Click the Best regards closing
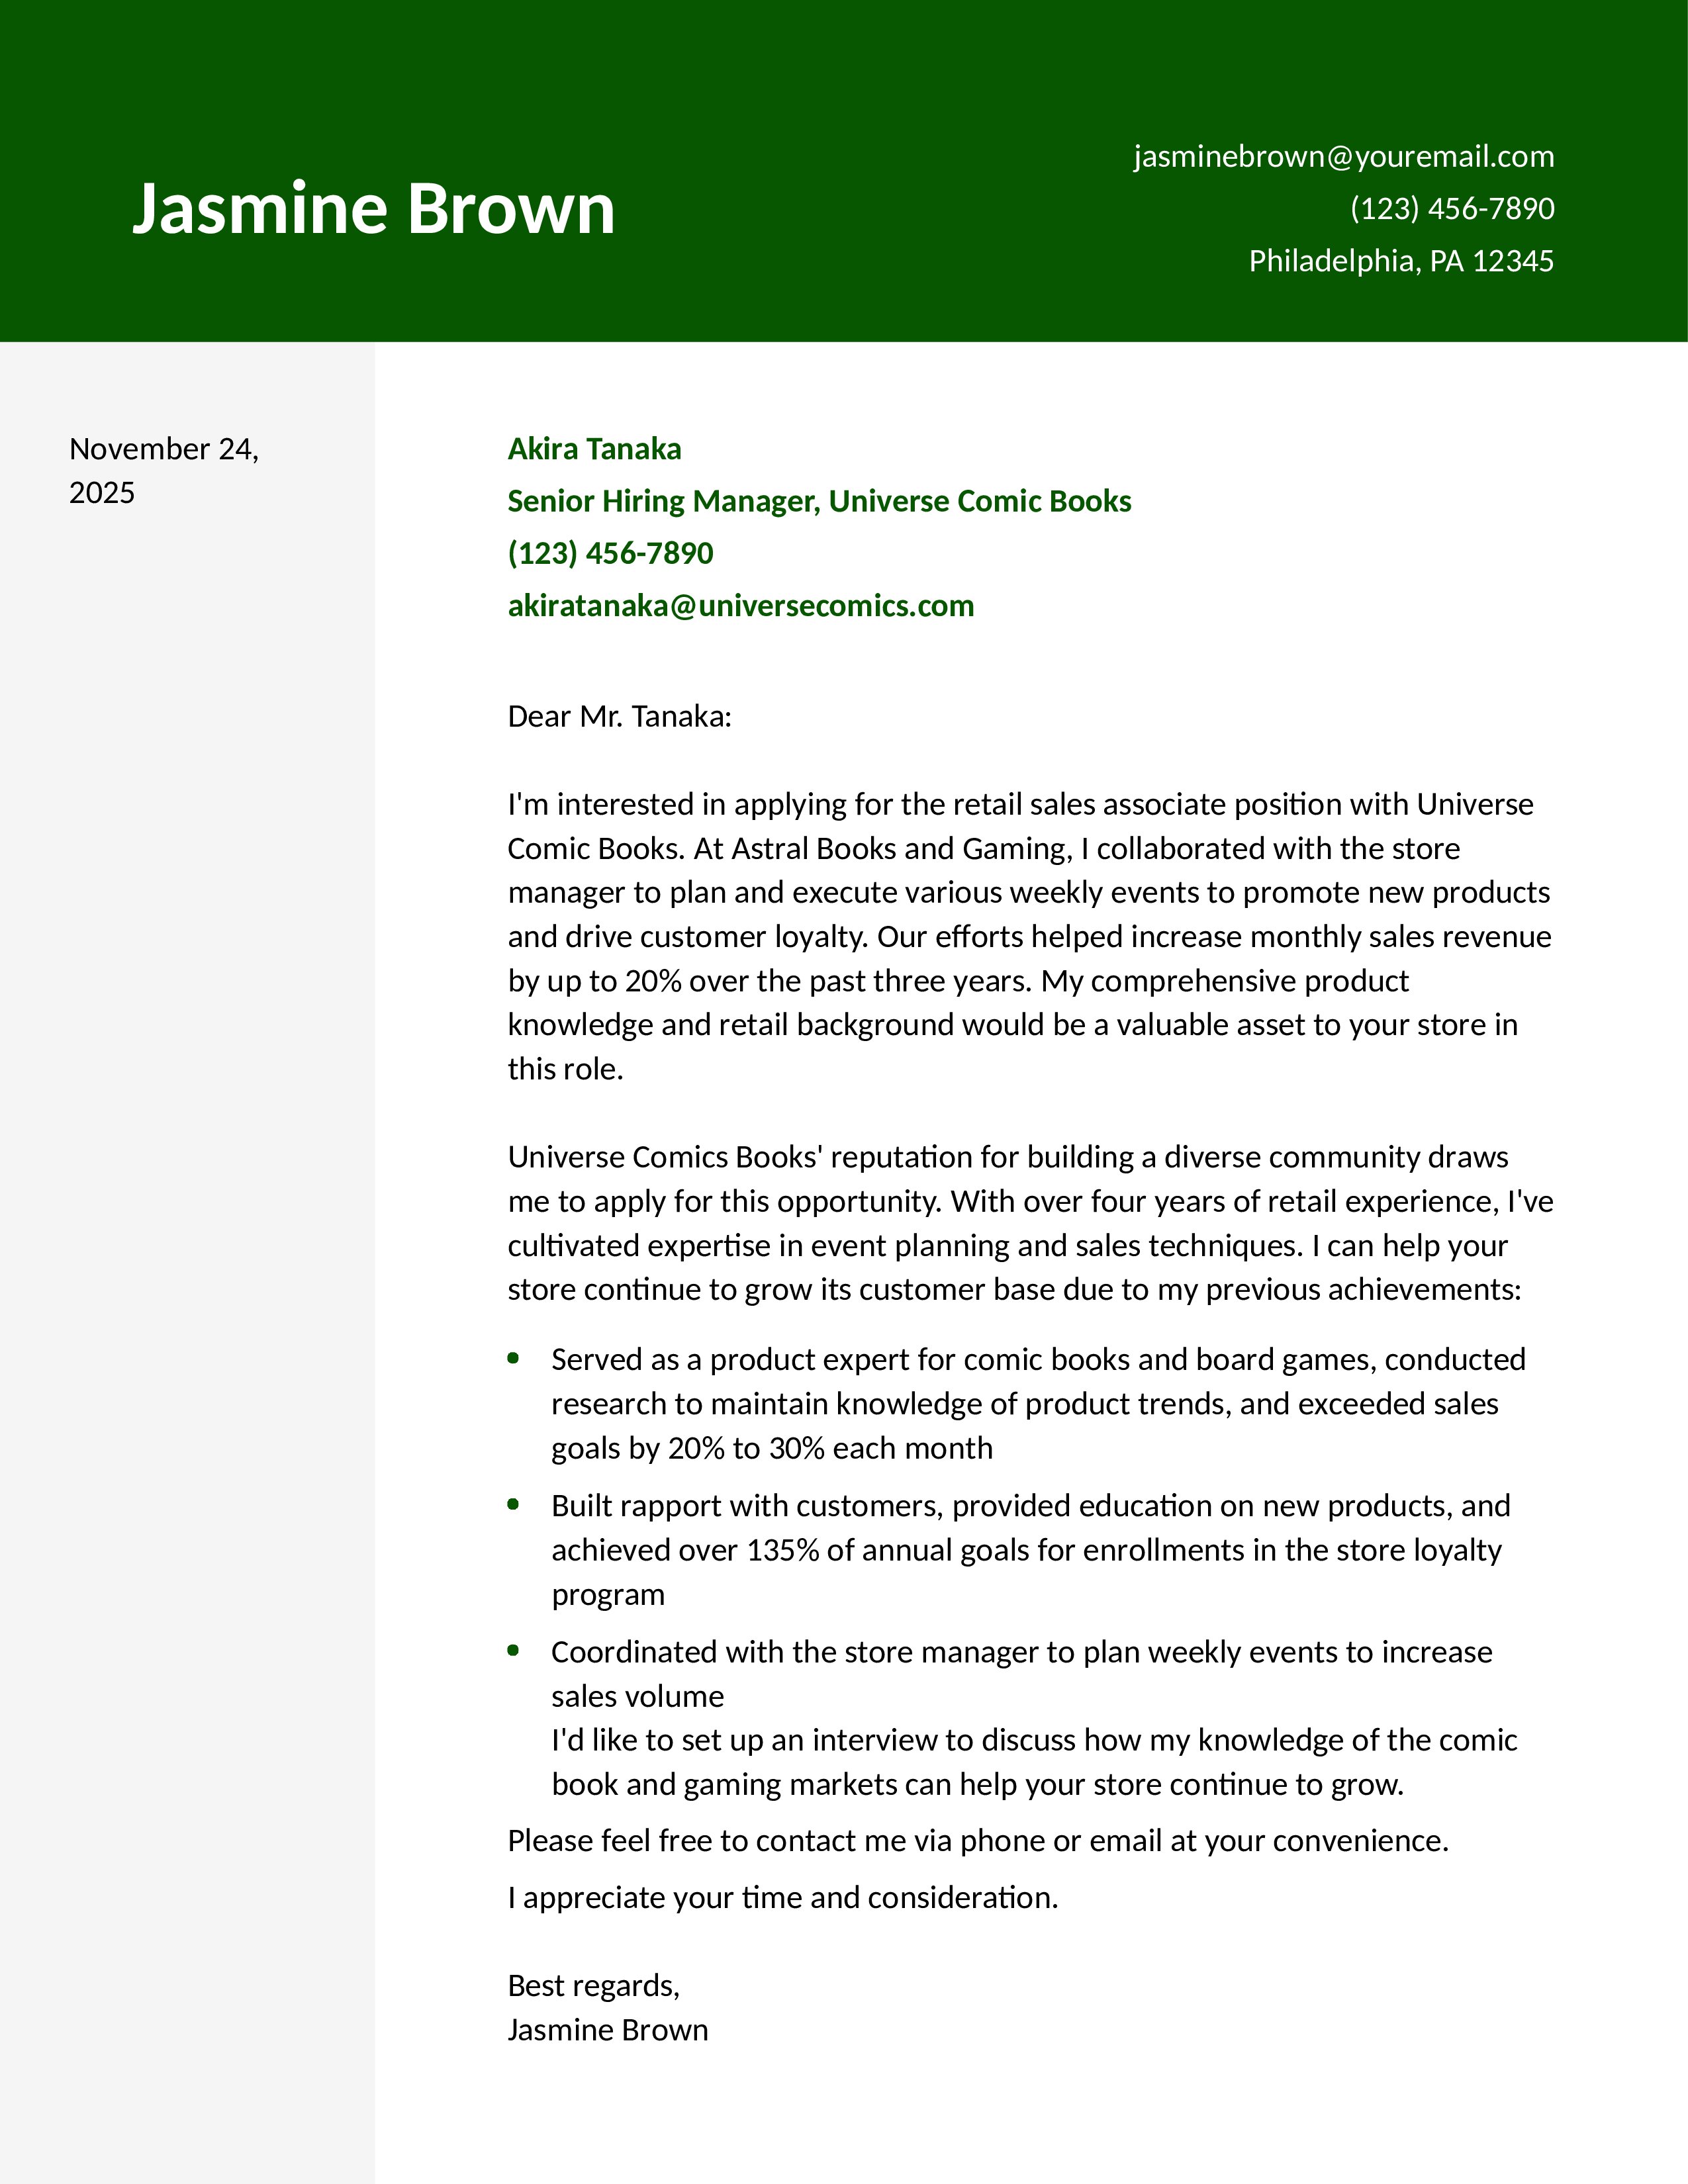1688x2184 pixels. coord(593,1986)
